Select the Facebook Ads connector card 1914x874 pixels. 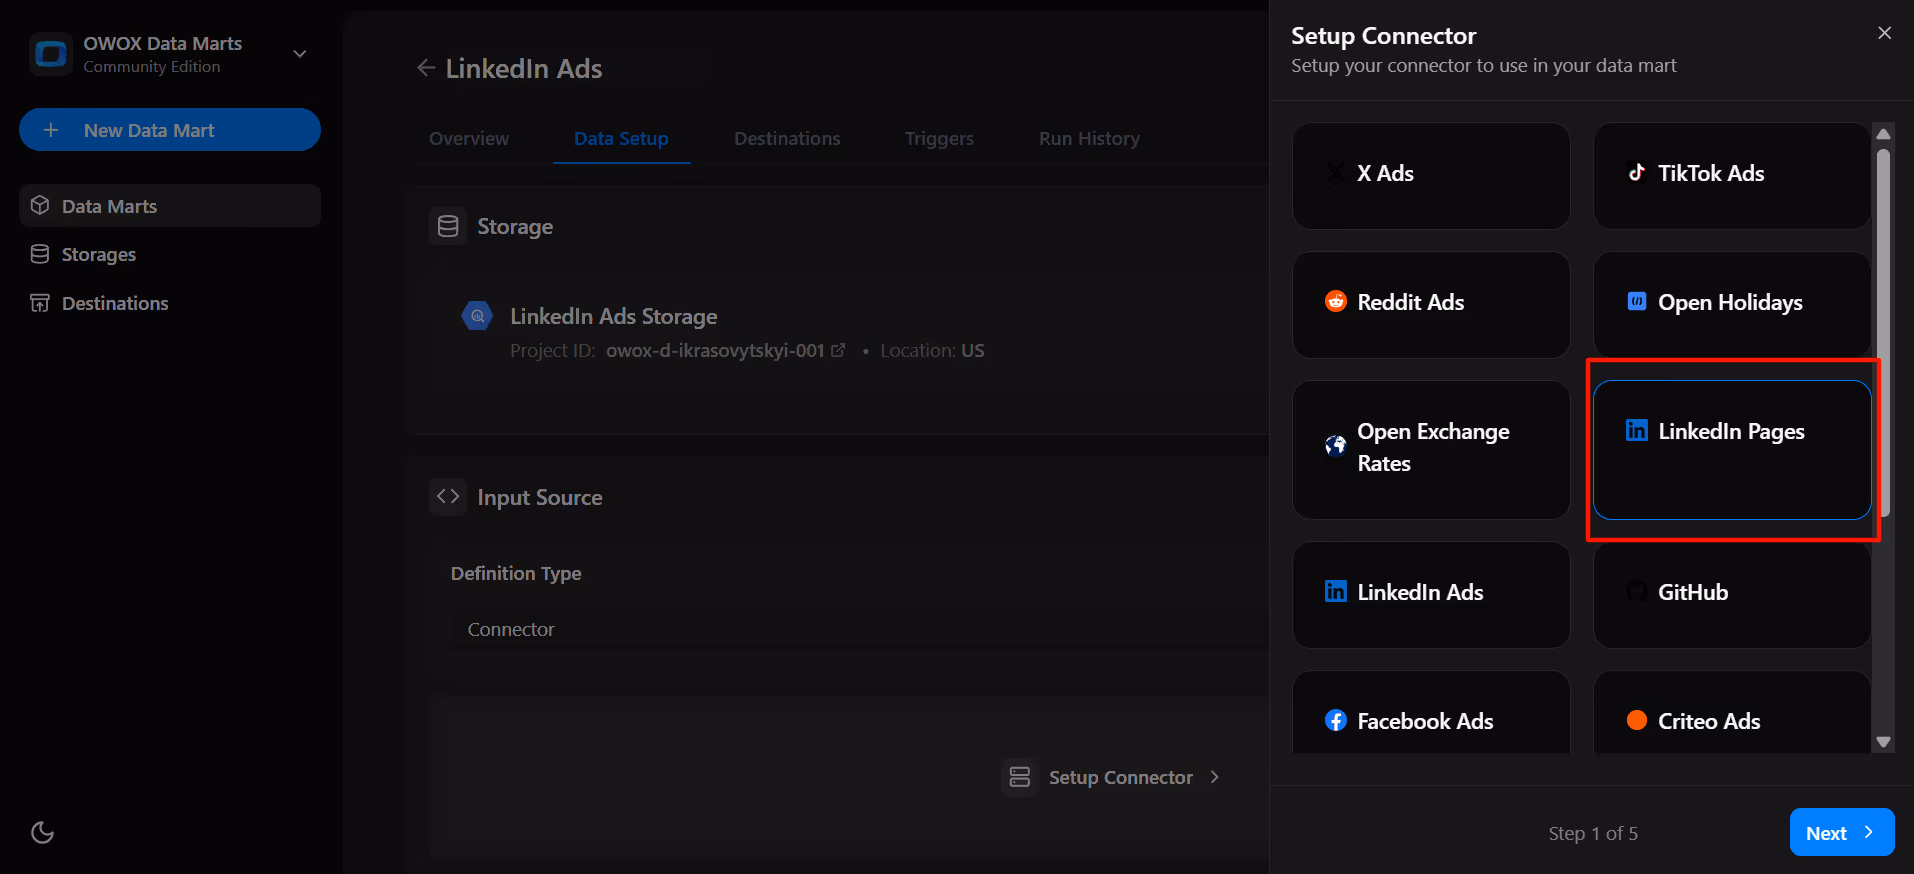pyautogui.click(x=1431, y=712)
